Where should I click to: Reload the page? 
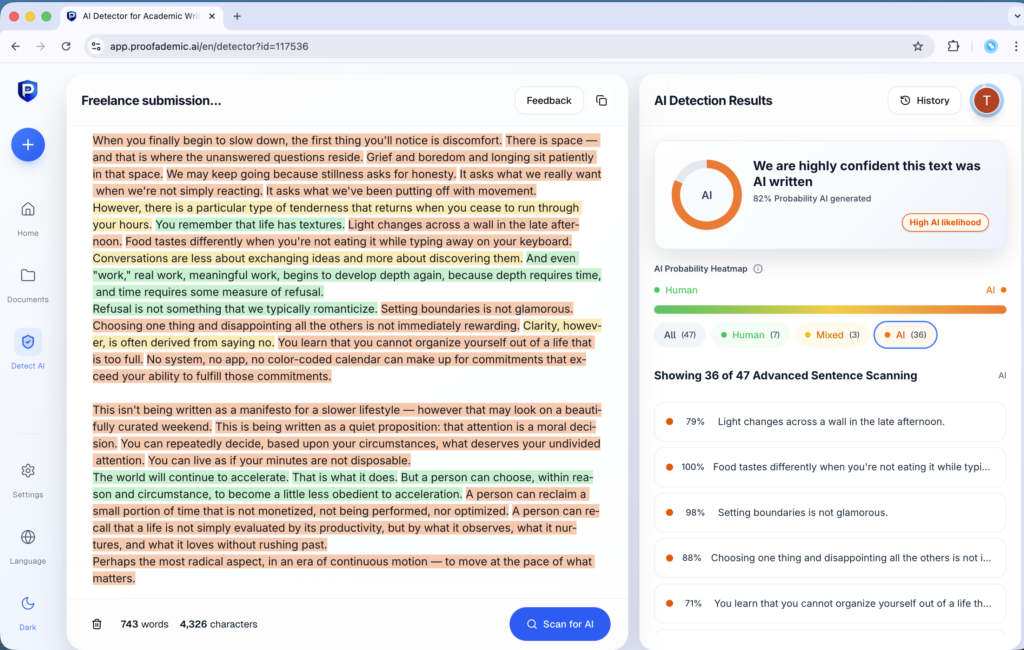click(66, 46)
